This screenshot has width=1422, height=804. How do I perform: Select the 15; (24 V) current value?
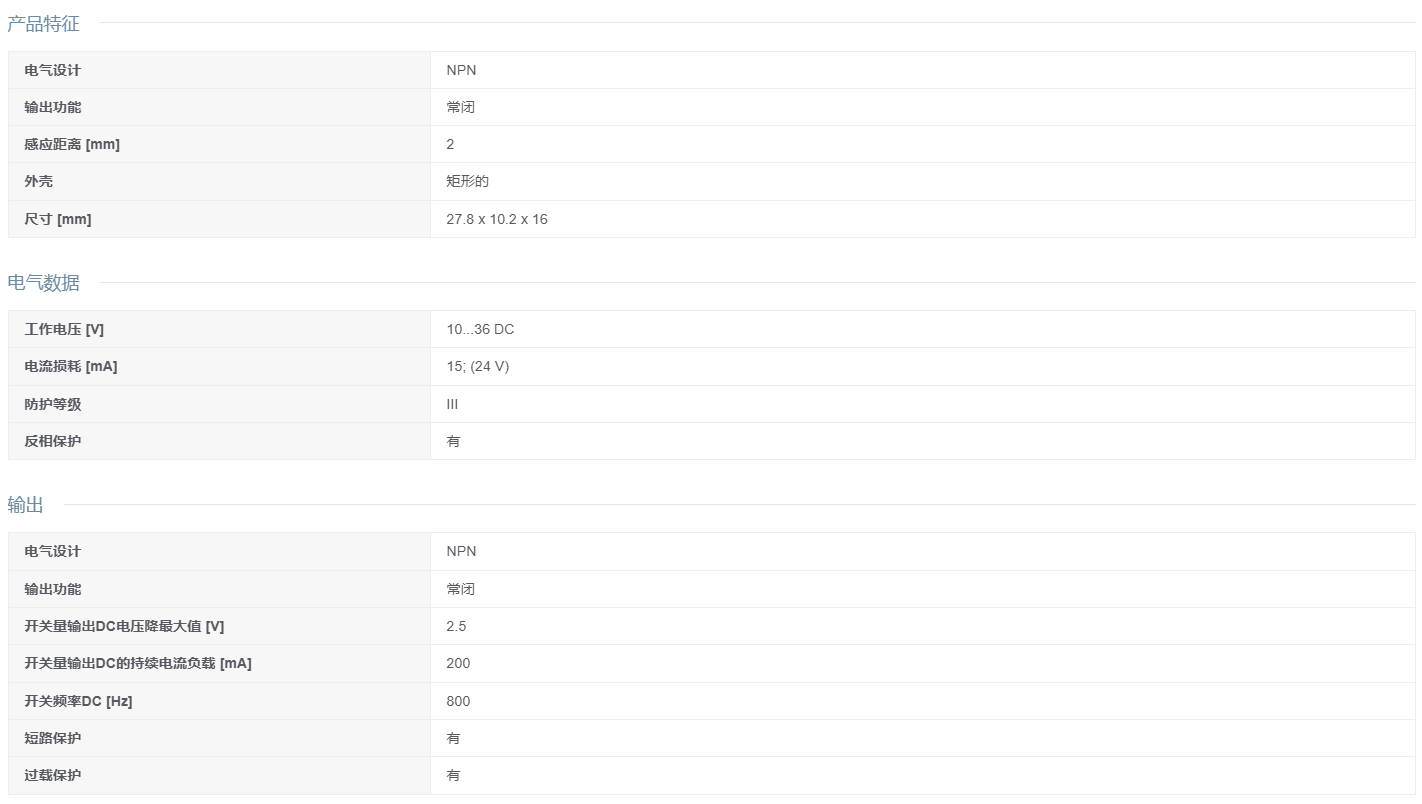pyautogui.click(x=478, y=366)
